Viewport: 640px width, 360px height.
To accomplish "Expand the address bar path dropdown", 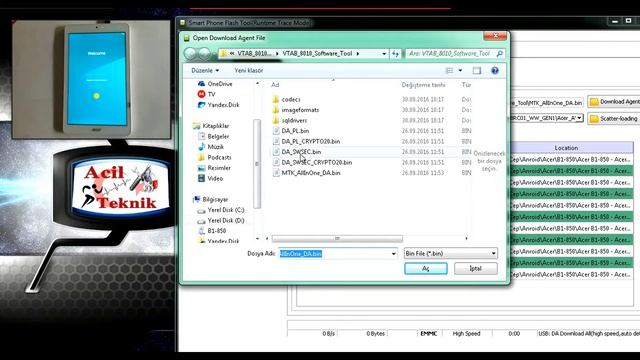I will pos(384,53).
